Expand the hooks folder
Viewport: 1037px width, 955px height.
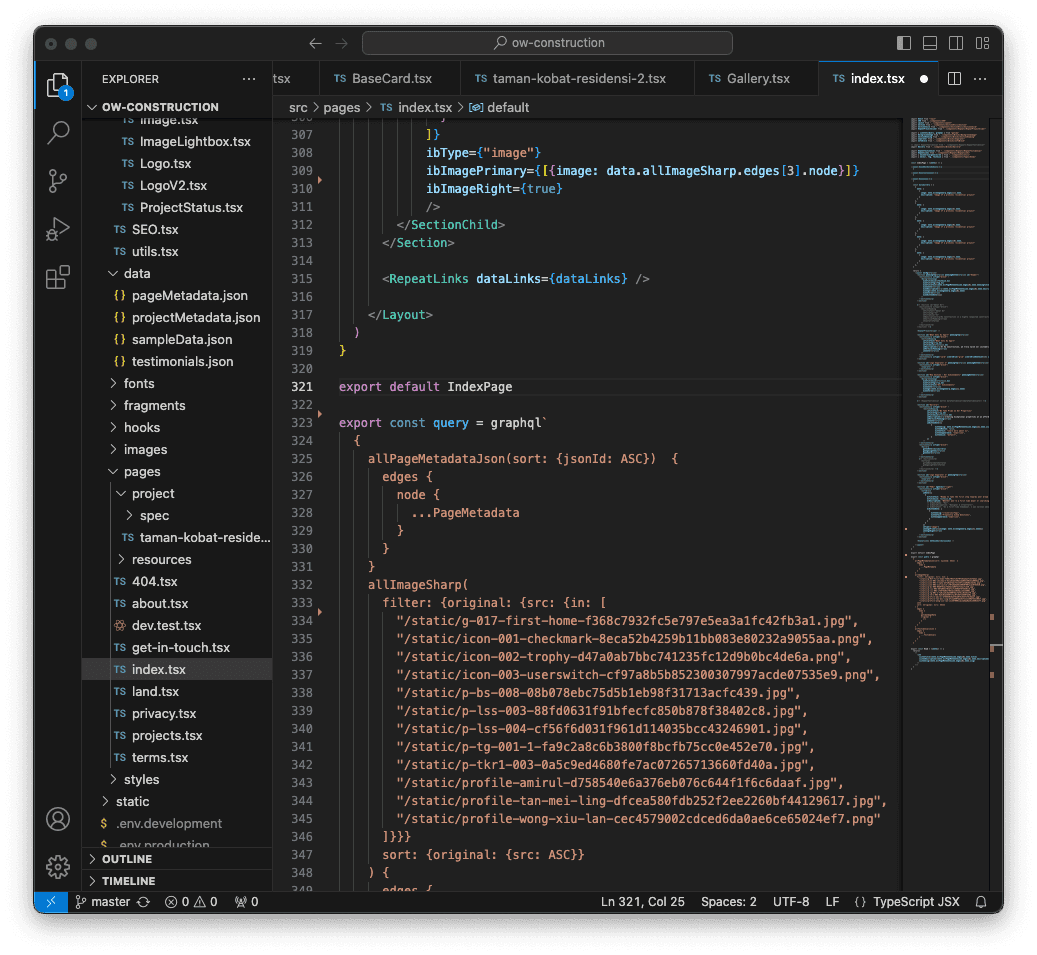(x=142, y=427)
